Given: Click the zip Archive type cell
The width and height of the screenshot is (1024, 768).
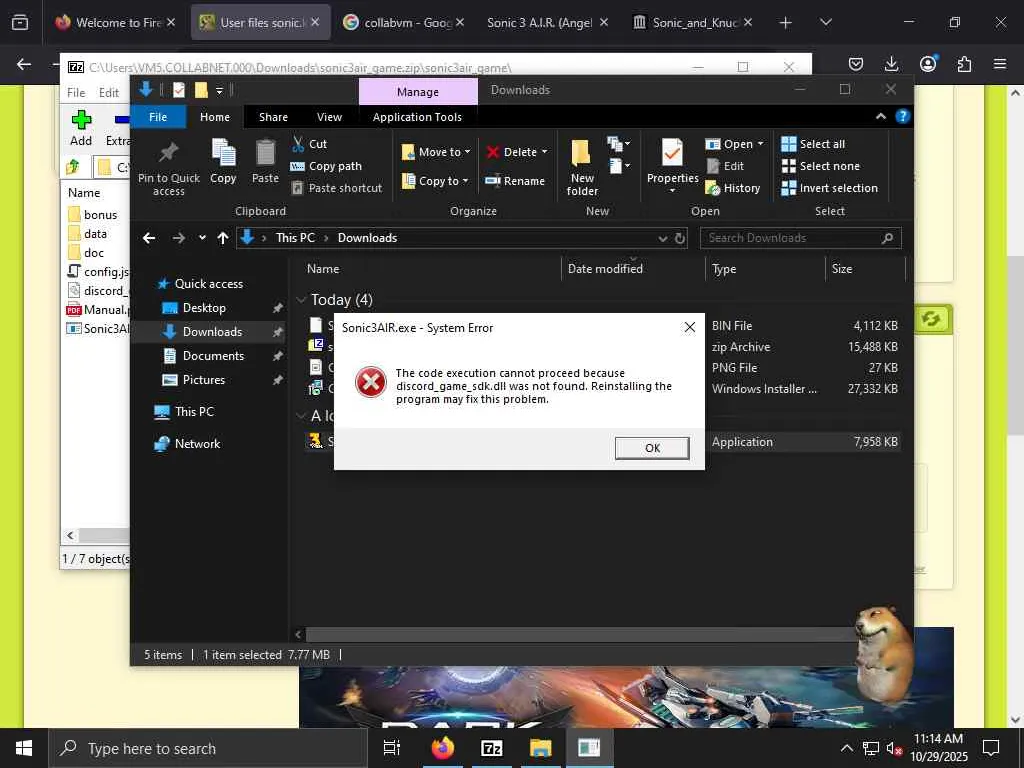Looking at the screenshot, I should [x=741, y=347].
